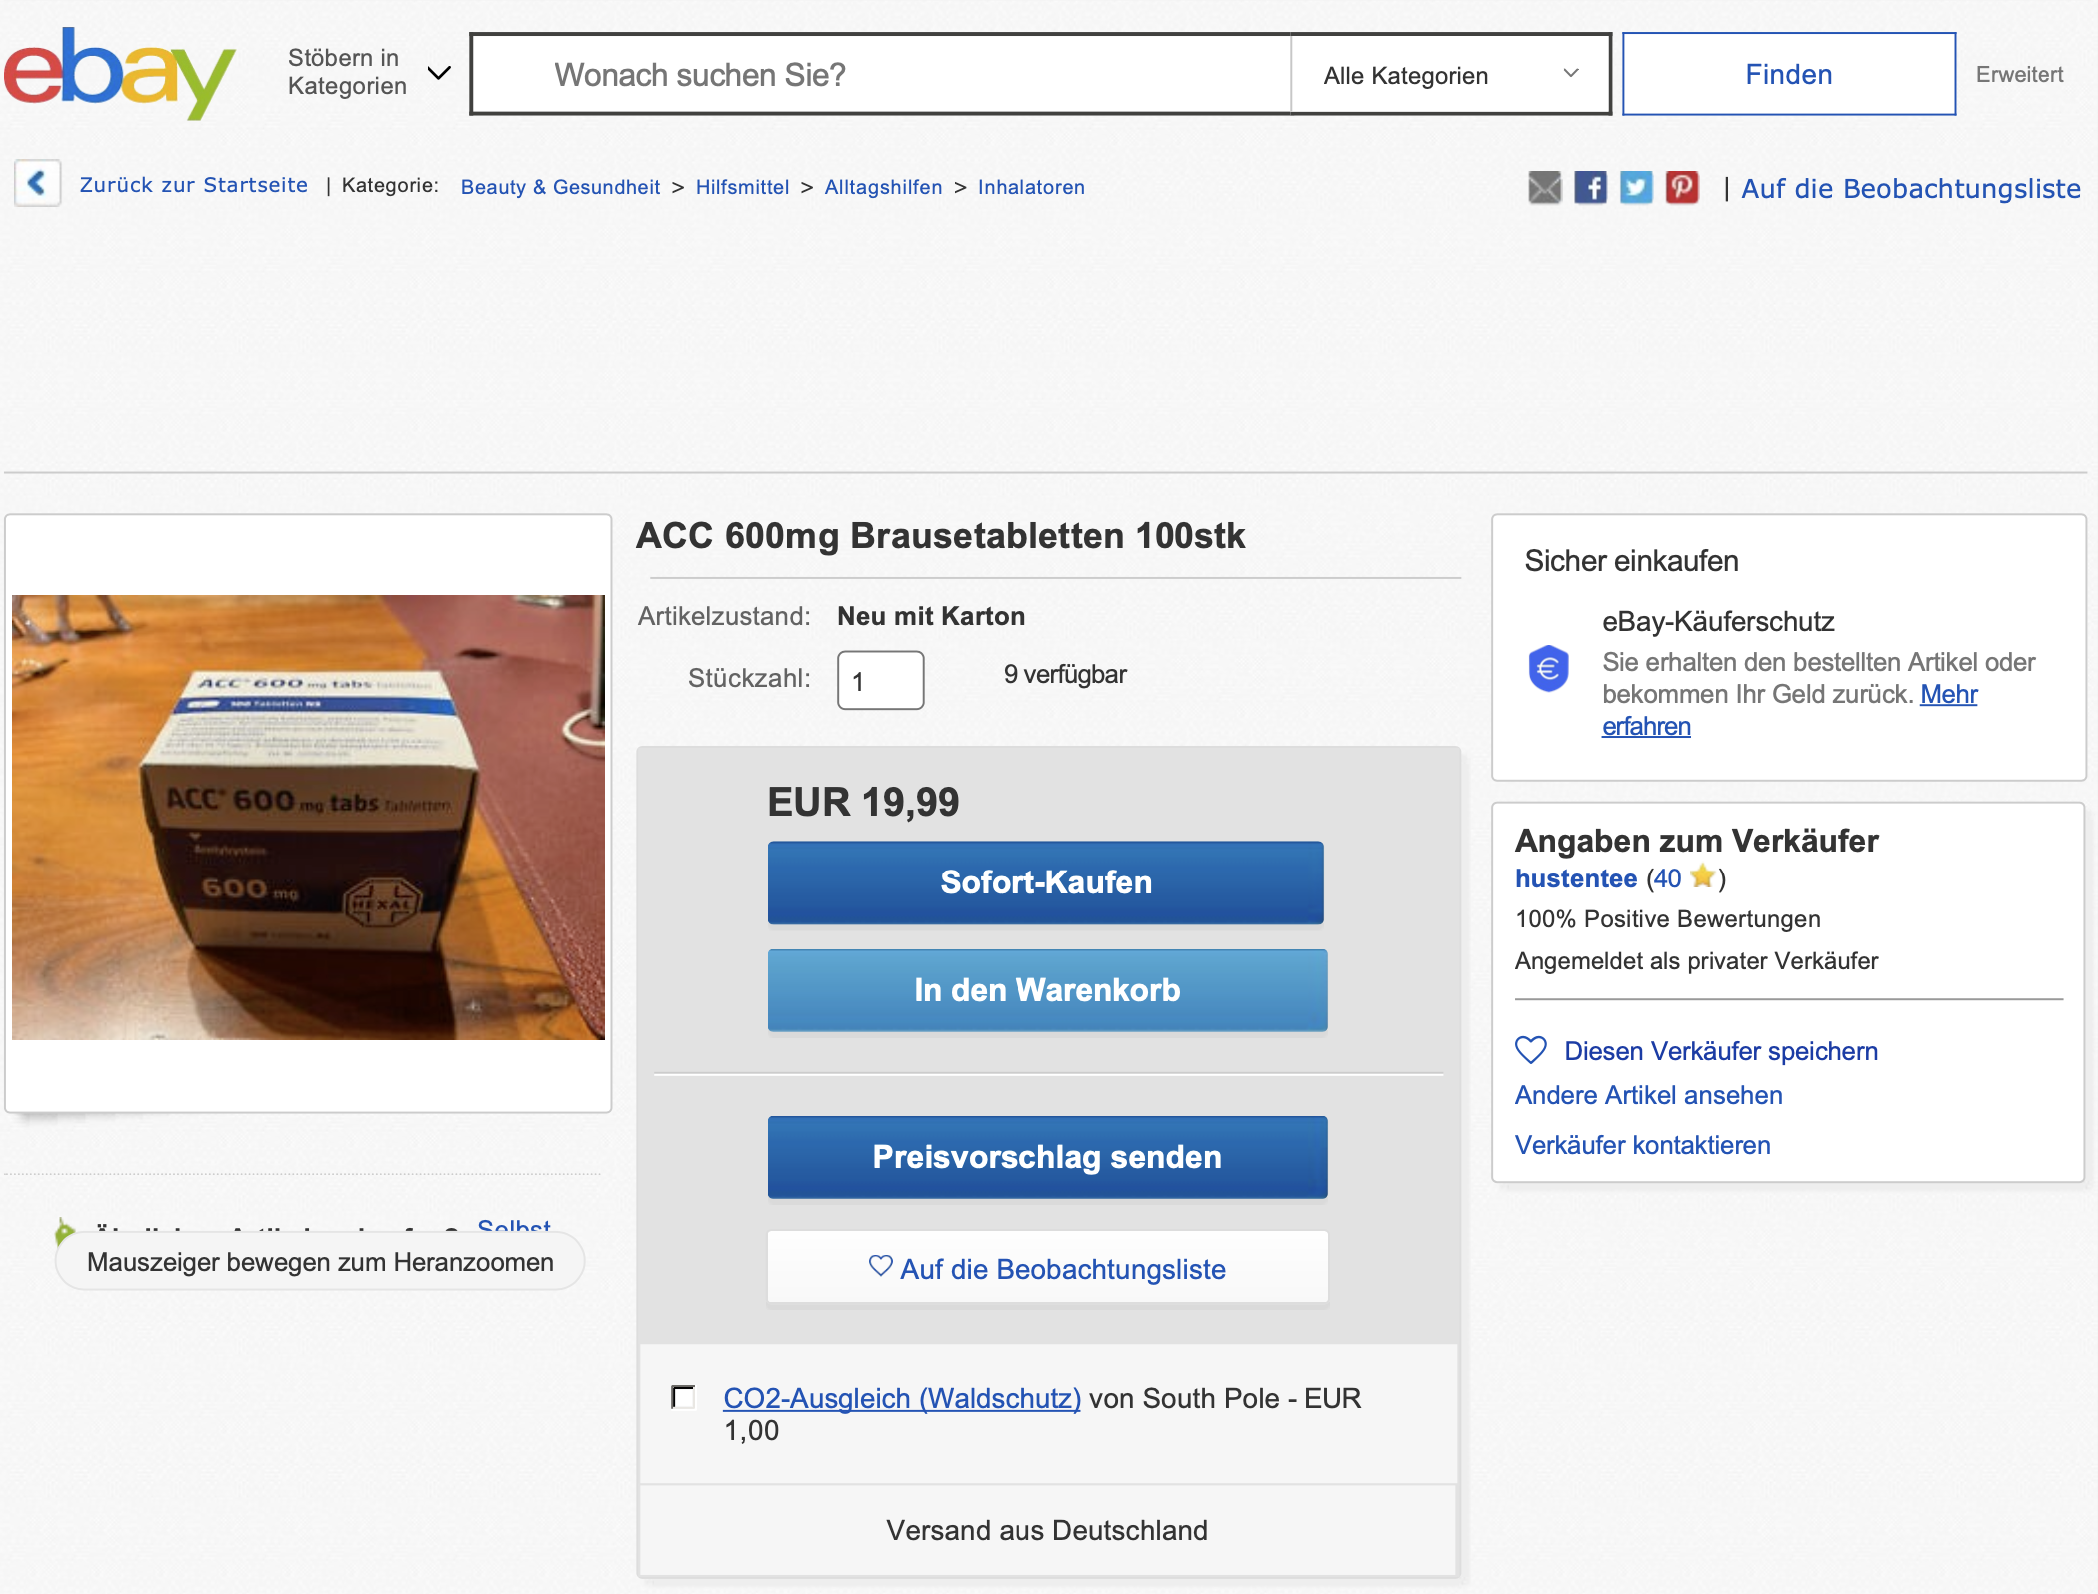
Task: Share listing via email icon
Action: point(1544,187)
